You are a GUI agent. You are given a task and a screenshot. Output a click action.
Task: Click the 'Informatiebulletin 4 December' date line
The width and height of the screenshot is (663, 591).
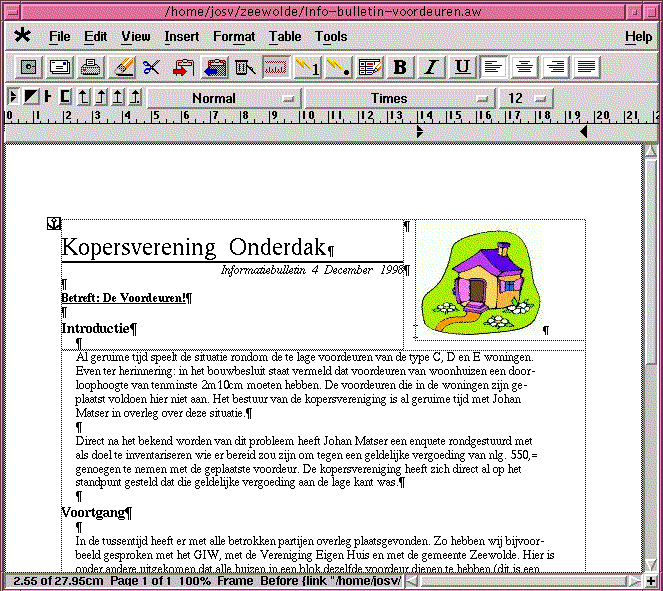(x=312, y=270)
